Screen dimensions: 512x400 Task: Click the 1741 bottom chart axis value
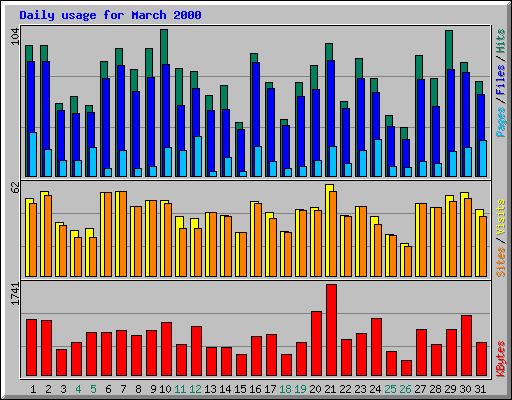pyautogui.click(x=15, y=294)
